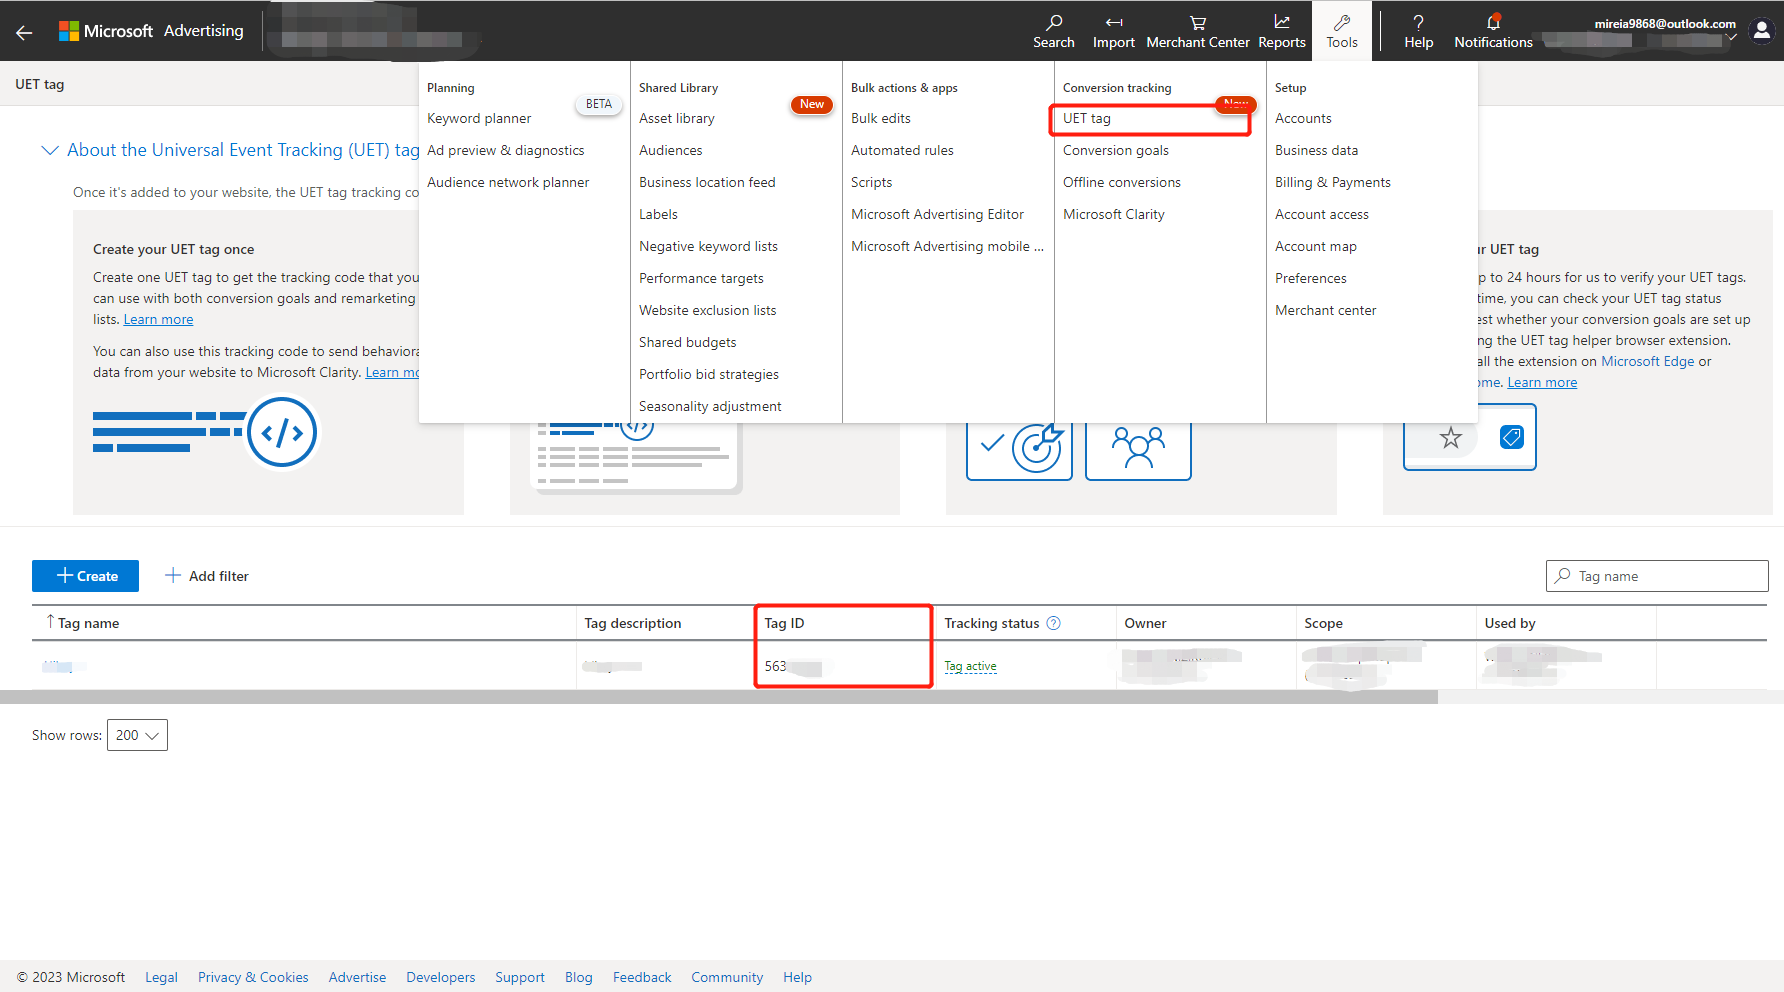Click the user profile avatar icon
The height and width of the screenshot is (992, 1784).
pos(1762,31)
